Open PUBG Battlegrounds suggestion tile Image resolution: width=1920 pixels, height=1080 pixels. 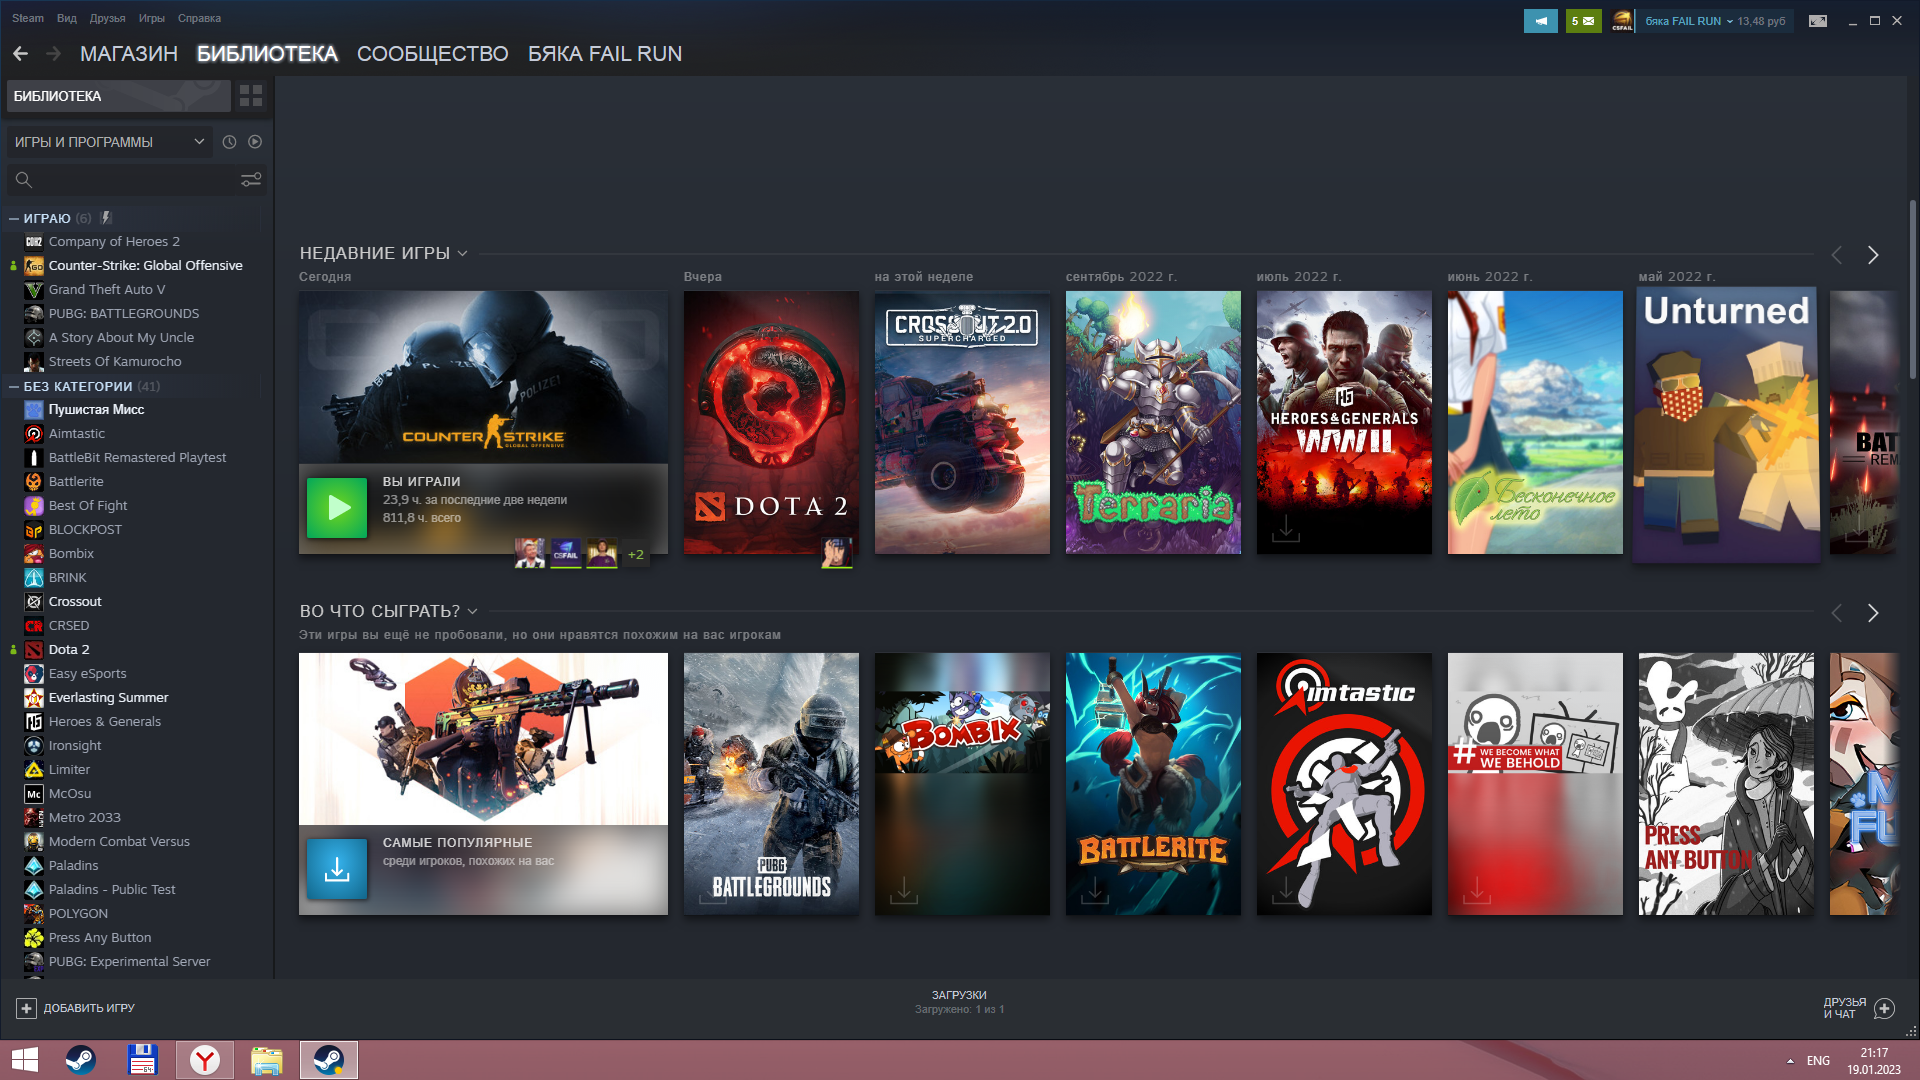[x=771, y=784]
